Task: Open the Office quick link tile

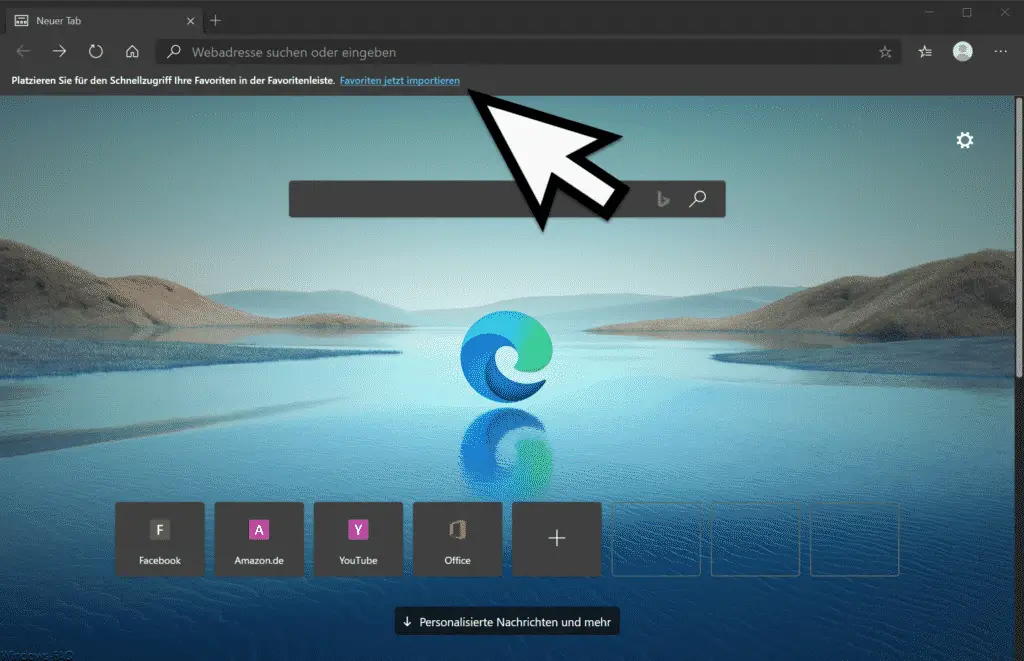Action: point(458,539)
